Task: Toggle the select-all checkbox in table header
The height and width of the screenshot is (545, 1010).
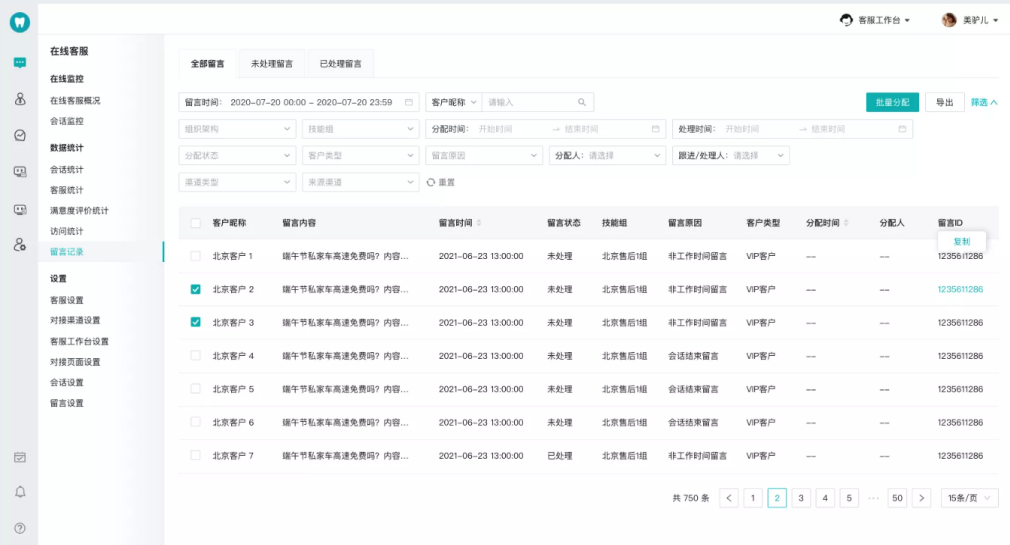Action: point(196,223)
